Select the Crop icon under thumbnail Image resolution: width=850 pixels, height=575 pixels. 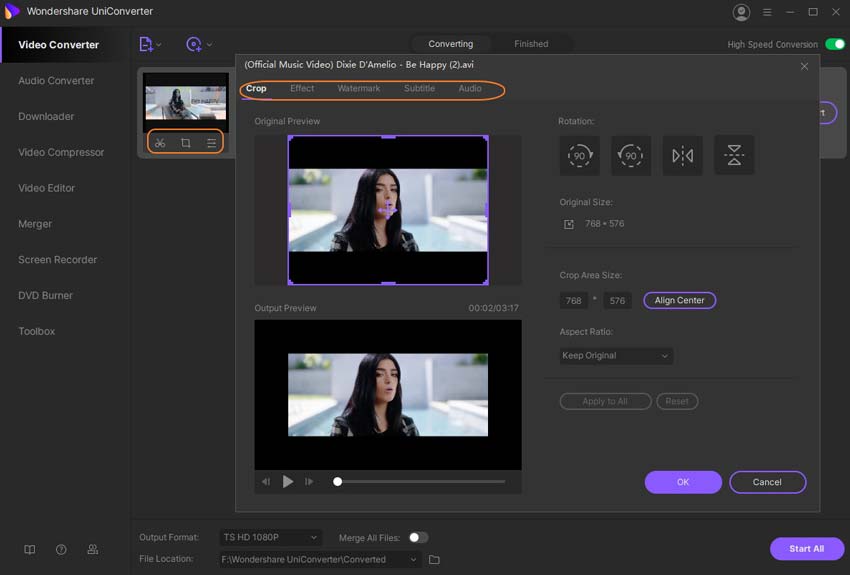(x=185, y=143)
